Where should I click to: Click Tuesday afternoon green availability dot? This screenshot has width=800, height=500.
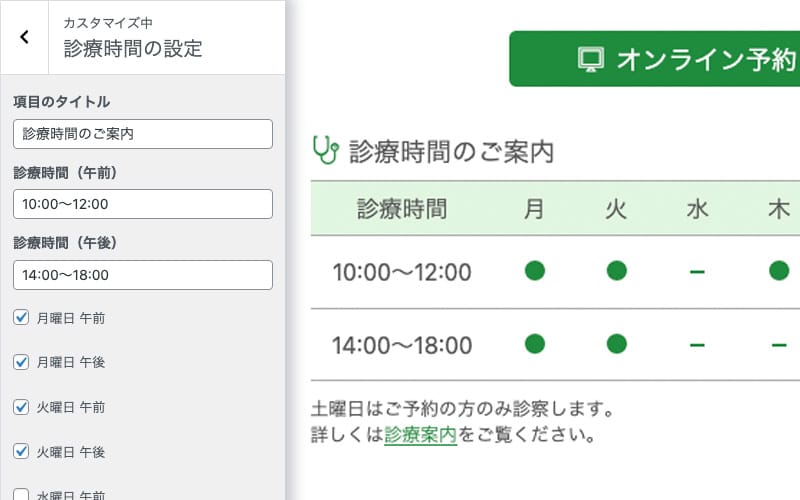616,345
